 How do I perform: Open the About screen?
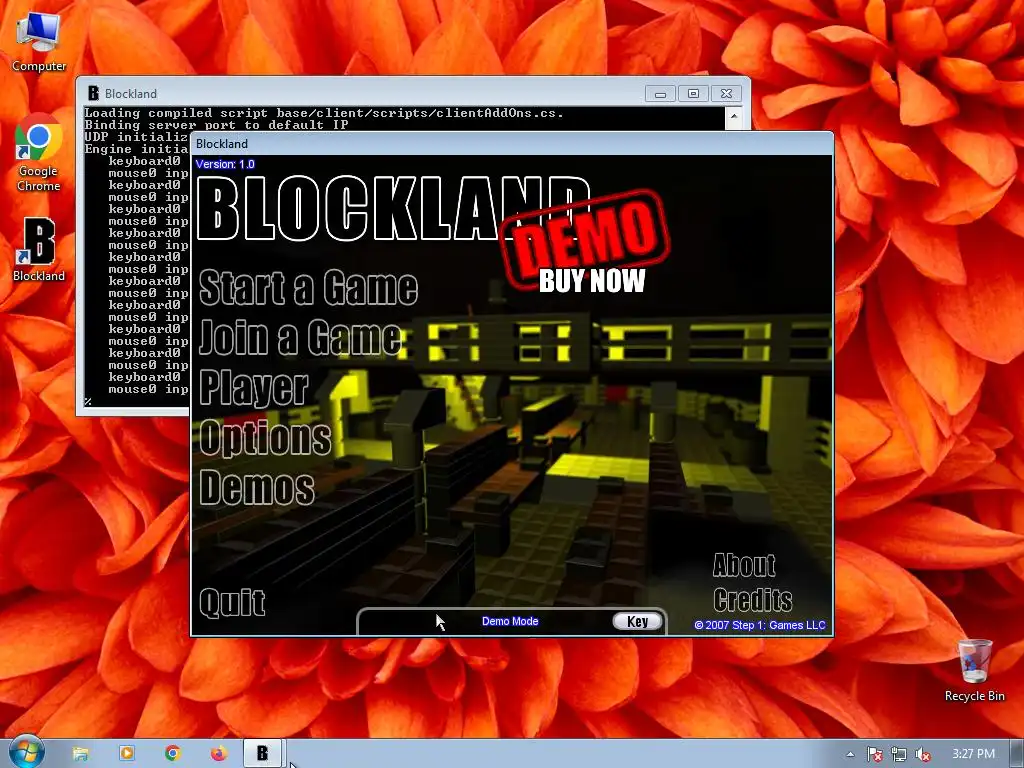point(744,565)
